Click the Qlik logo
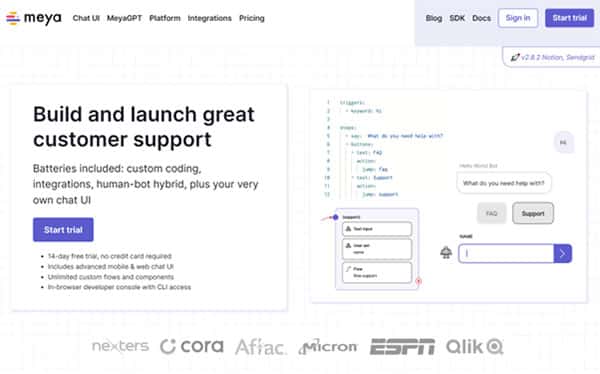Image resolution: width=600 pixels, height=374 pixels. 475,347
